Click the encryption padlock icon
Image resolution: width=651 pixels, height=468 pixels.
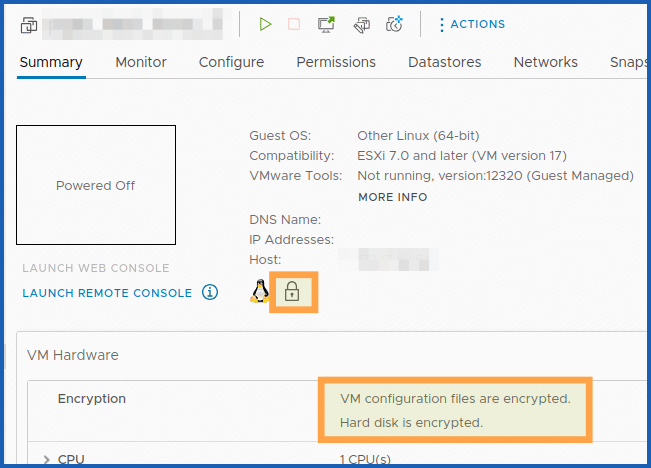pyautogui.click(x=292, y=292)
